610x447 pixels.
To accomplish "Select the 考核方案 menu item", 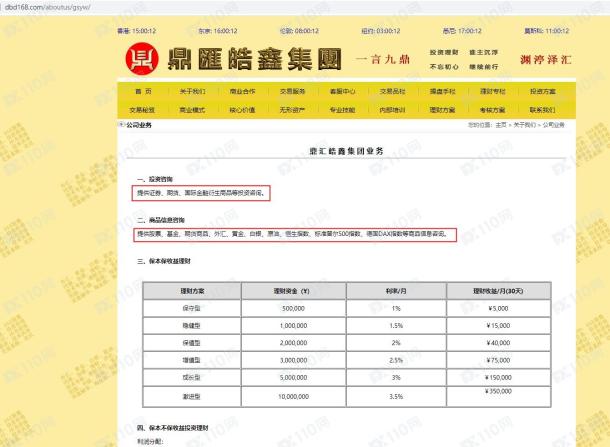I will click(x=493, y=110).
